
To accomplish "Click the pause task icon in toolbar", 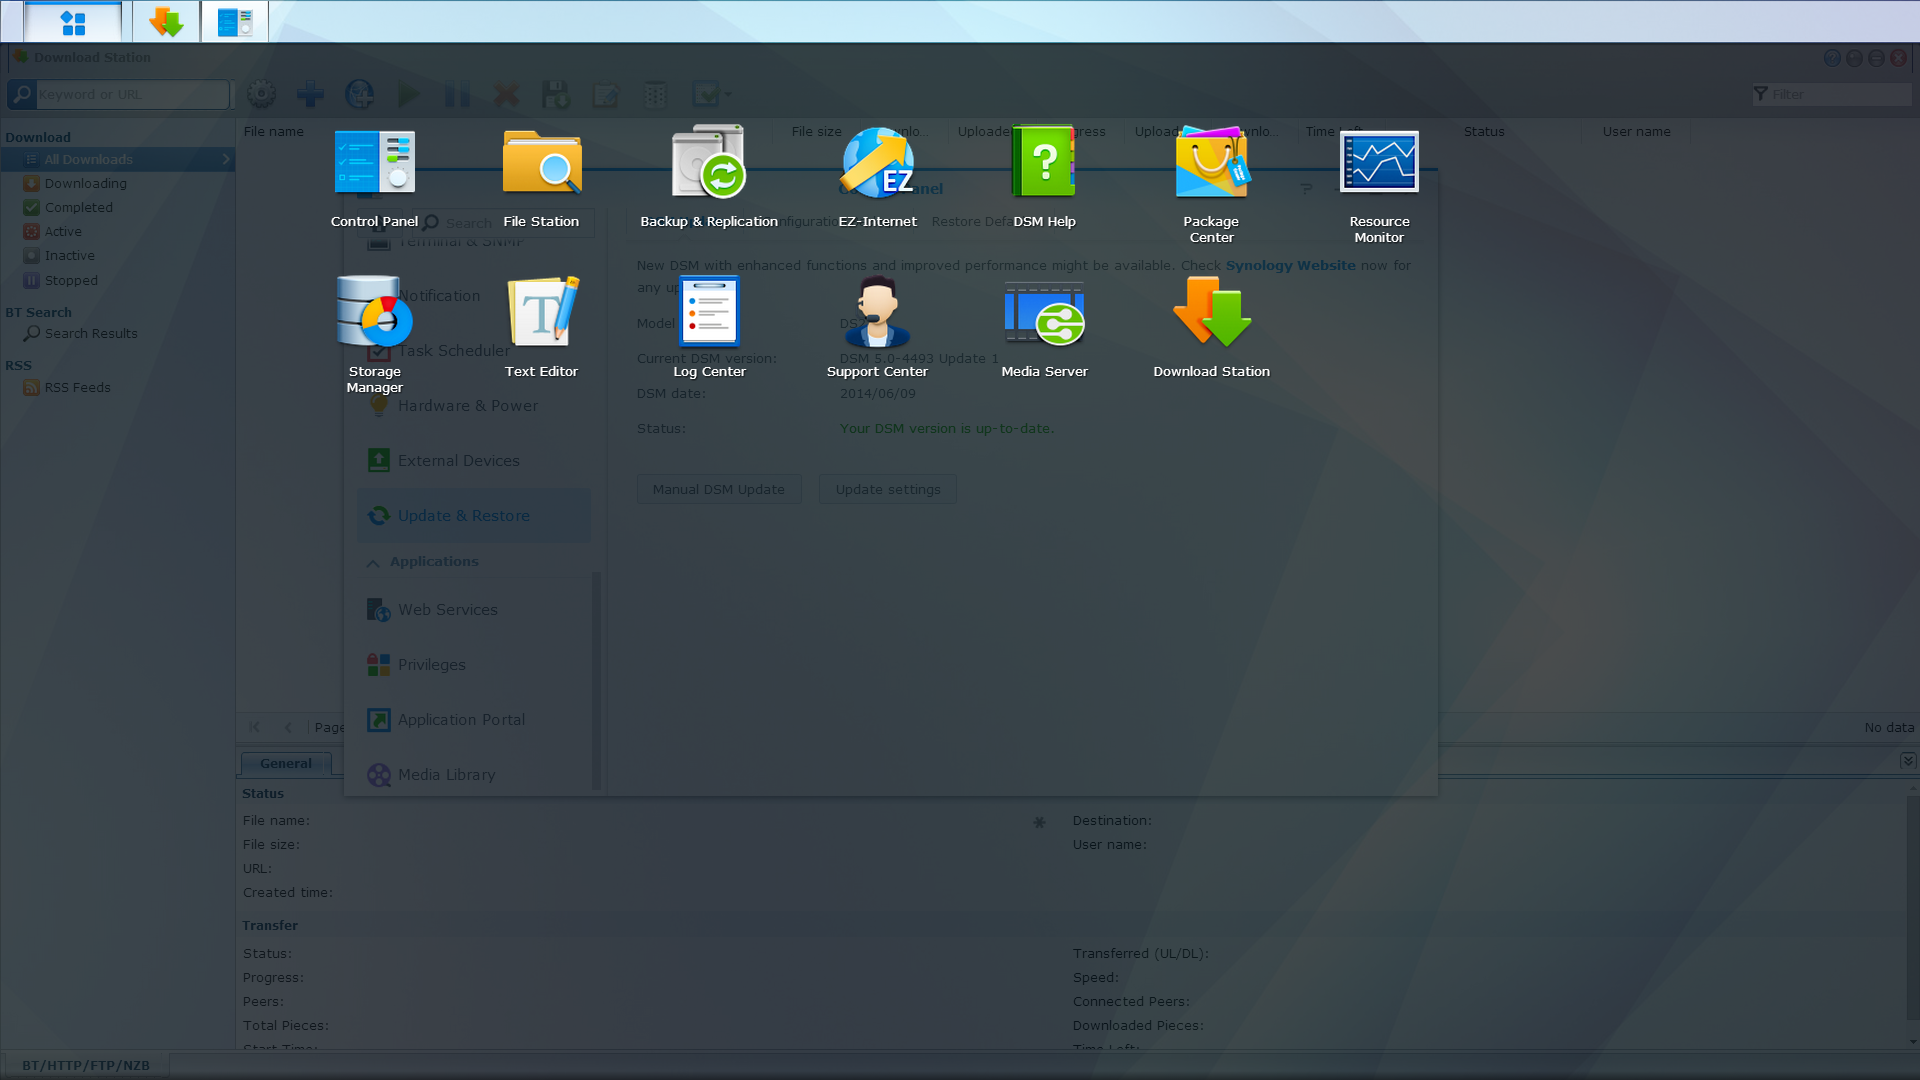I will pos(457,94).
